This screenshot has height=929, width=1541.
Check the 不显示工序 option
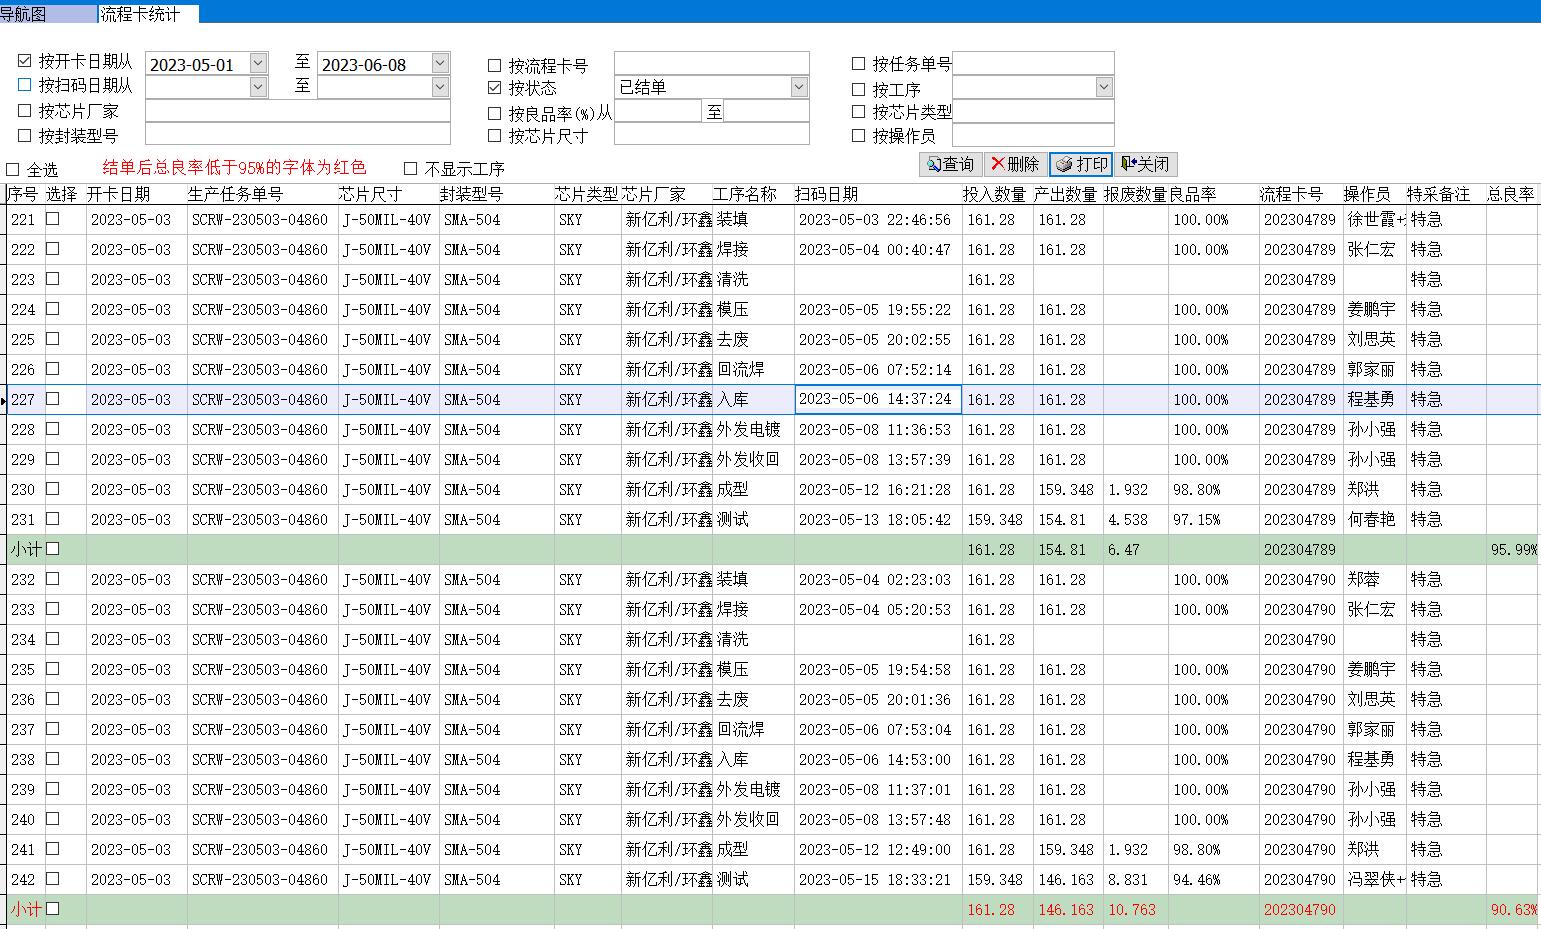pos(411,168)
